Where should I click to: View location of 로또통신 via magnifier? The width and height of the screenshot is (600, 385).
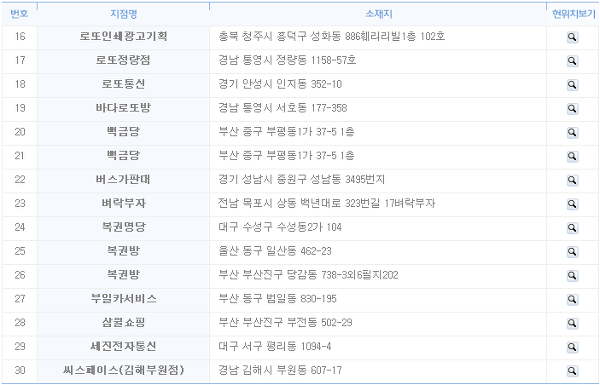coord(572,85)
